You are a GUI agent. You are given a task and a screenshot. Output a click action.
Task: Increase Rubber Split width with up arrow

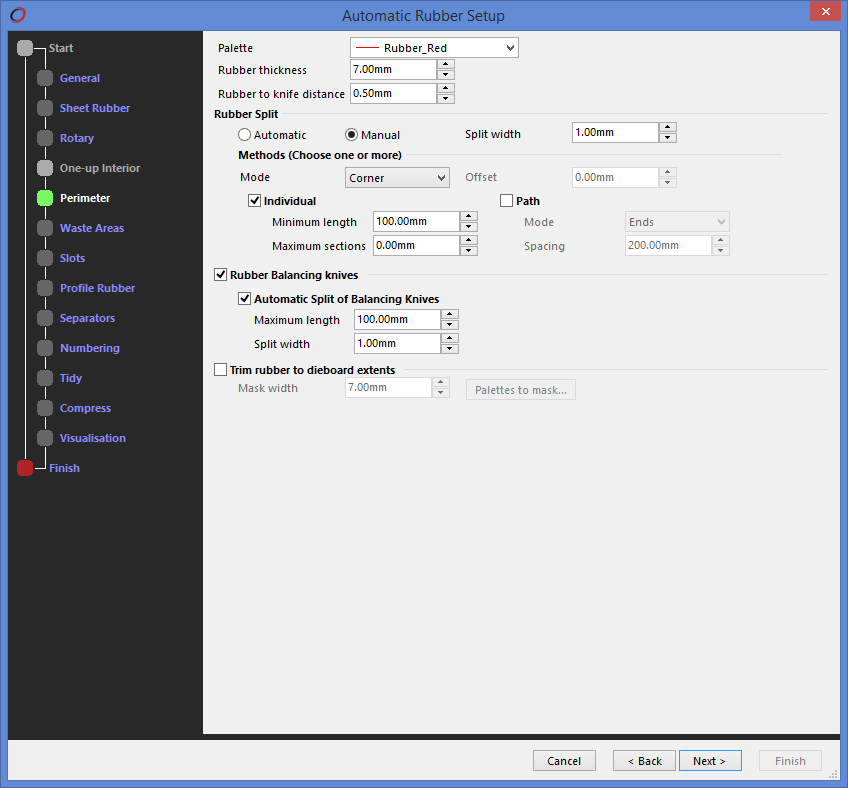(x=668, y=127)
